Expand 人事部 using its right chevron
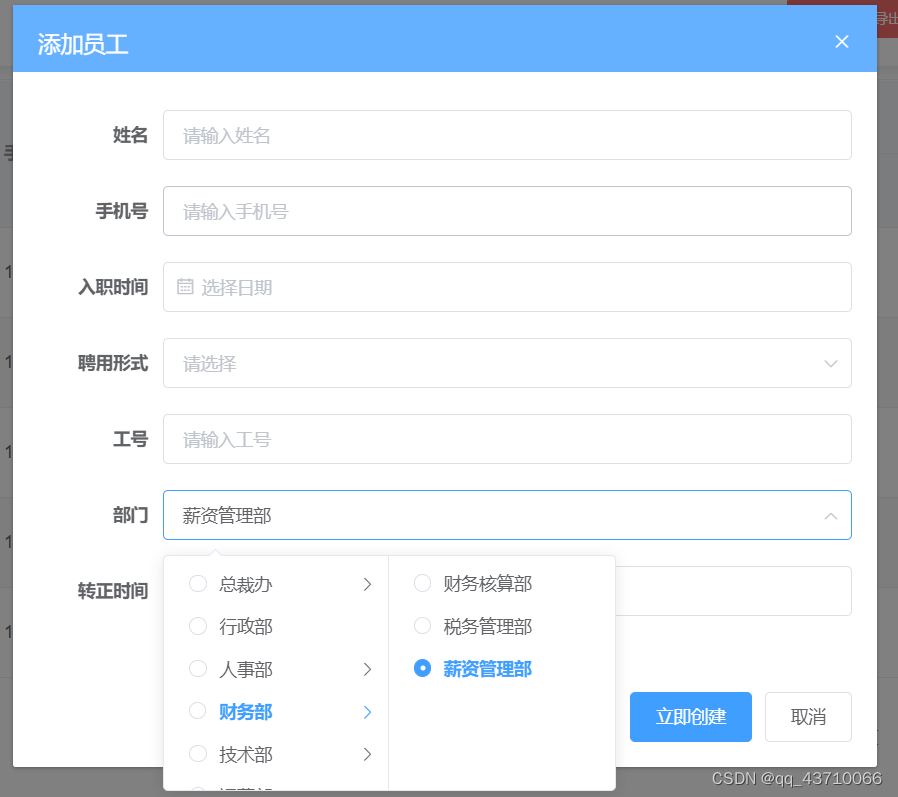 pyautogui.click(x=368, y=669)
